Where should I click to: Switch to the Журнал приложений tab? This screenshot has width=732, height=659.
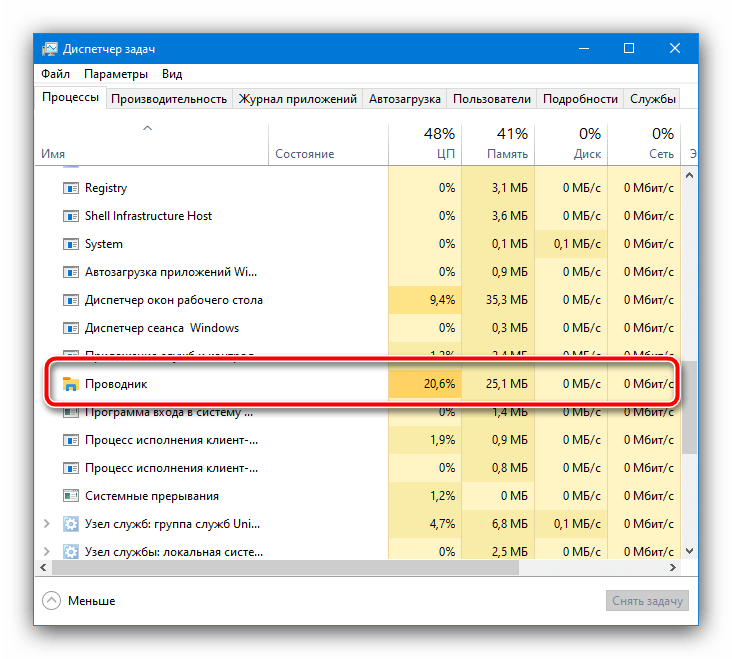click(297, 99)
